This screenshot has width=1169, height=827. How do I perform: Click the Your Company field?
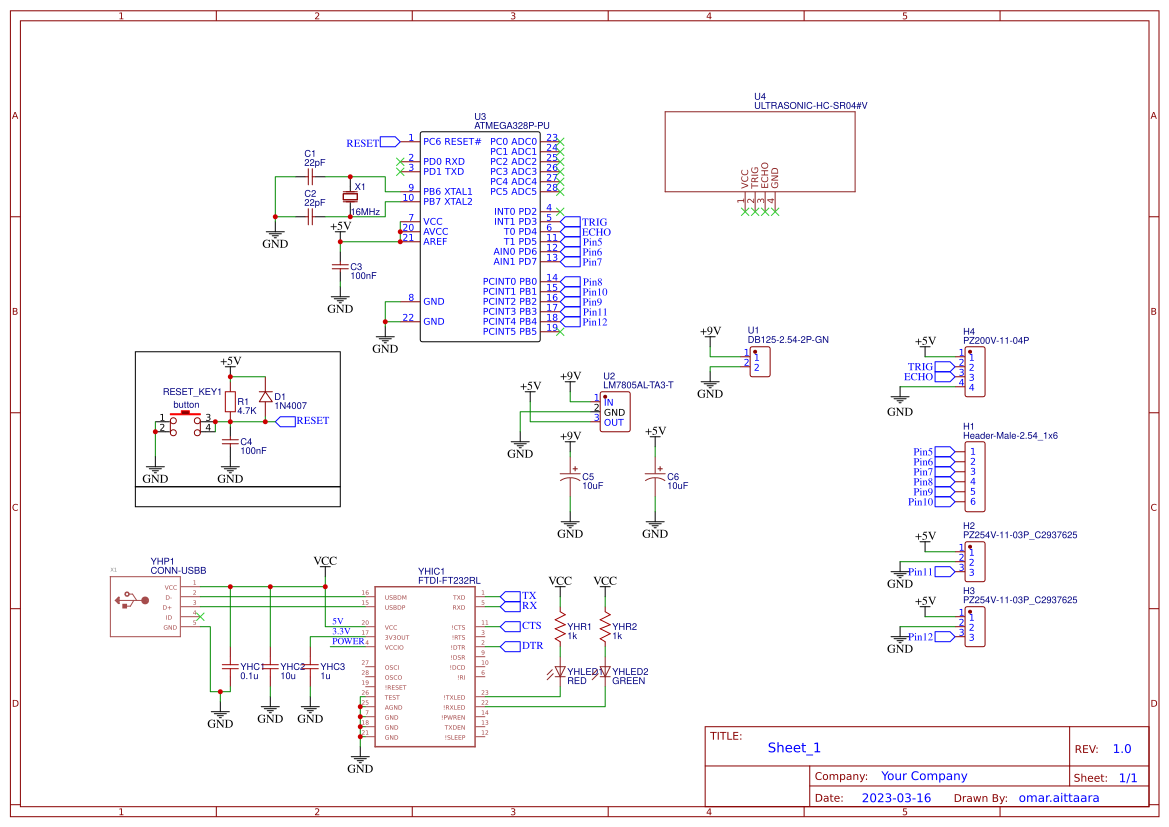pos(924,776)
